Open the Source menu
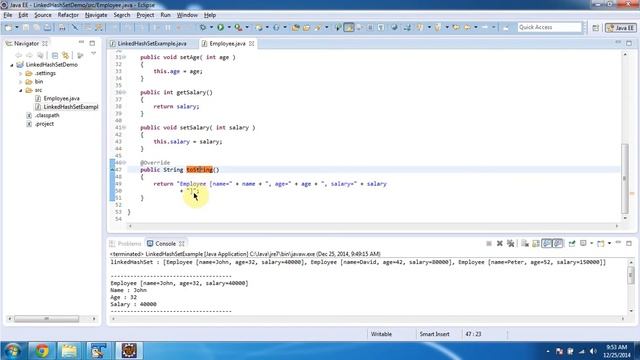Screen dimensions: 640x360 pyautogui.click(x=42, y=15)
